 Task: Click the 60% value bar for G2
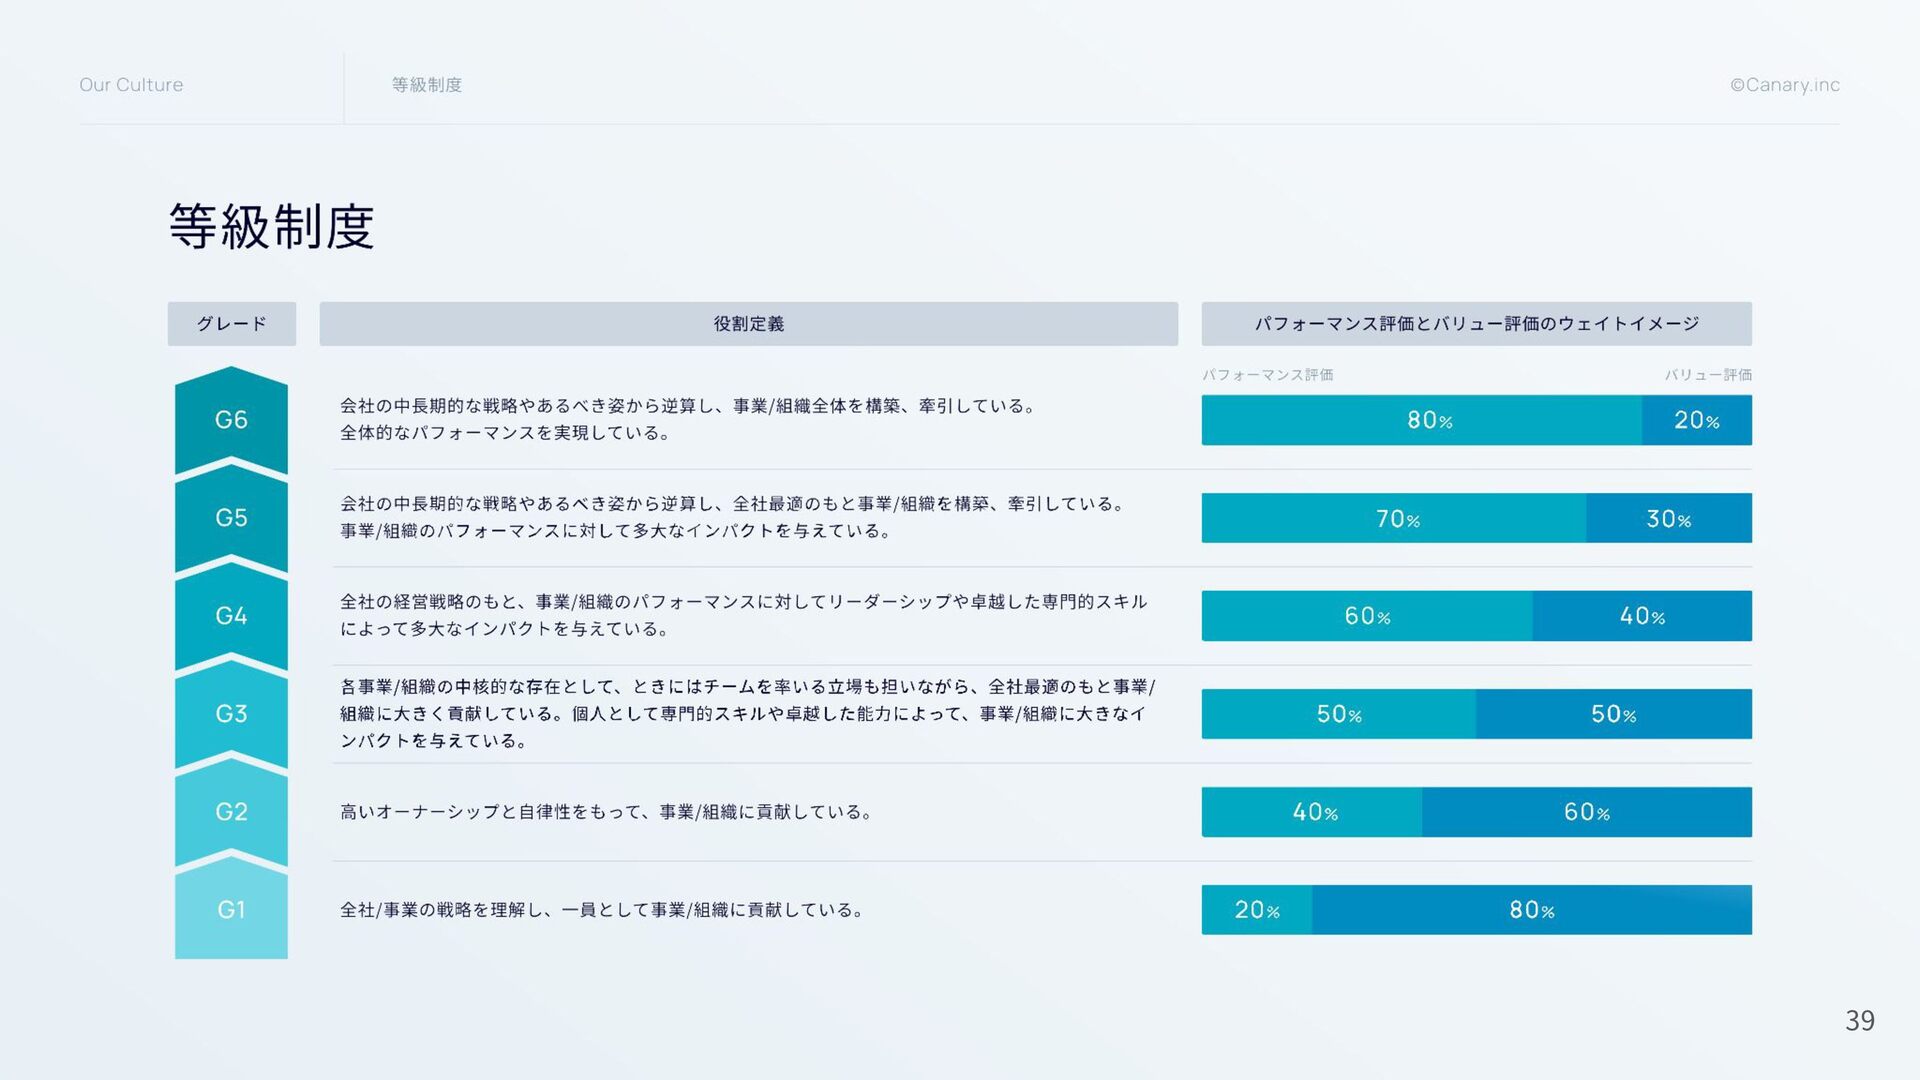click(1586, 812)
